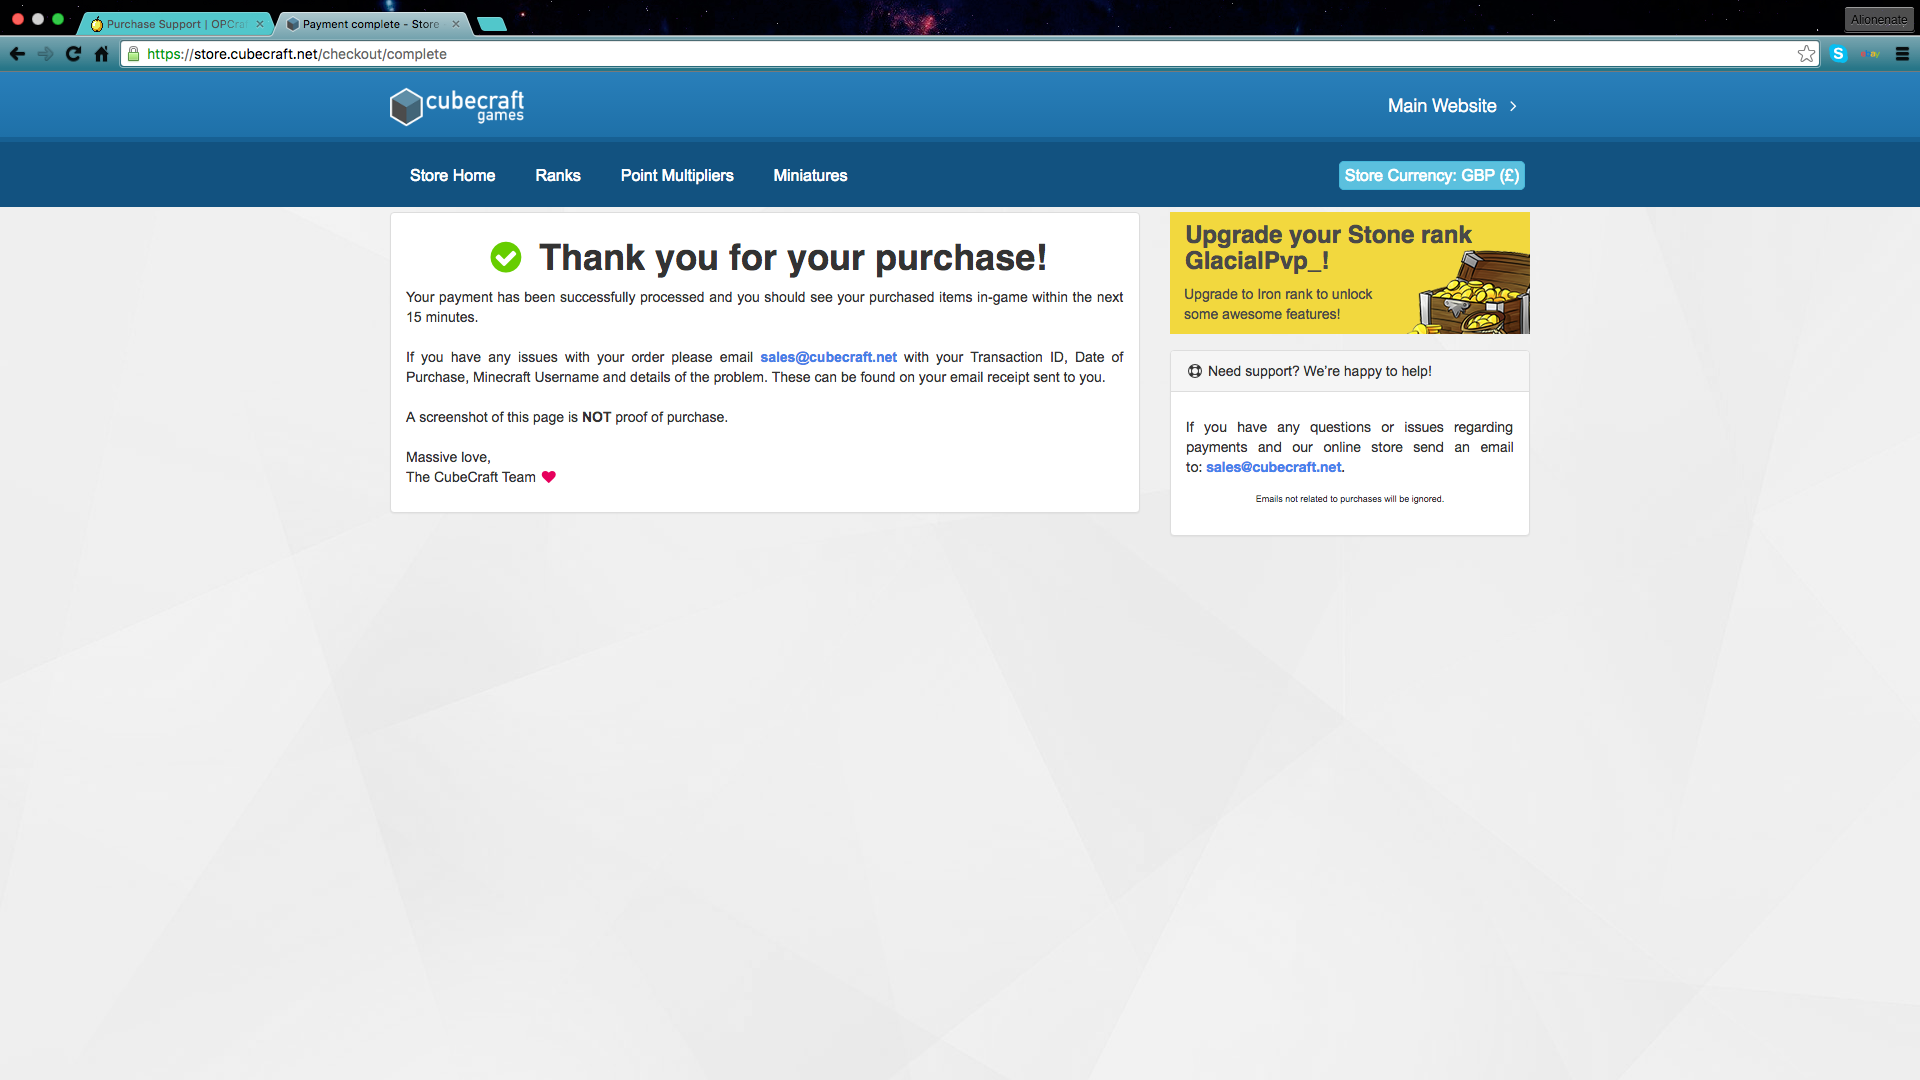Open the Miniatures menu item
Image resolution: width=1920 pixels, height=1080 pixels.
pos(810,175)
